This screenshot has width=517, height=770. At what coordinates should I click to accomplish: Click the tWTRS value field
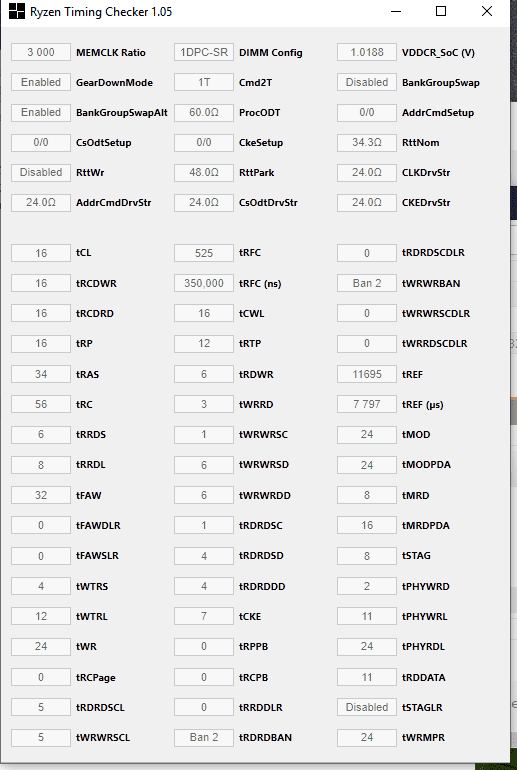pos(41,586)
